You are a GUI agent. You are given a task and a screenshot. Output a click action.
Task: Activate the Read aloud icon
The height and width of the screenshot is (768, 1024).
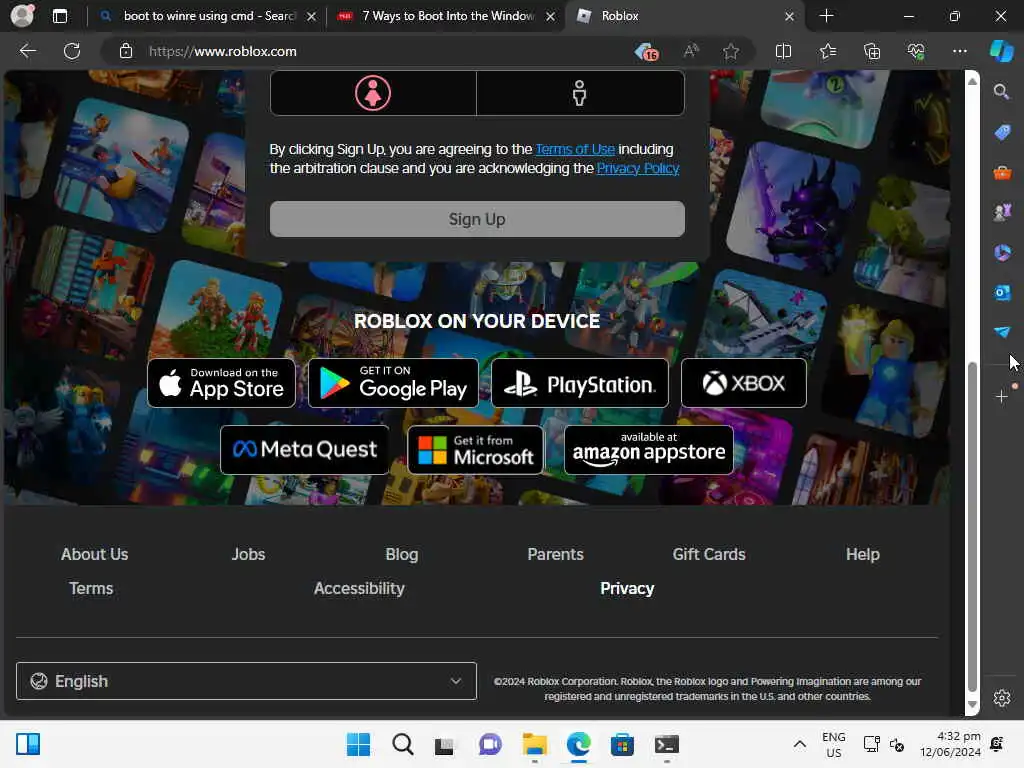pos(691,51)
